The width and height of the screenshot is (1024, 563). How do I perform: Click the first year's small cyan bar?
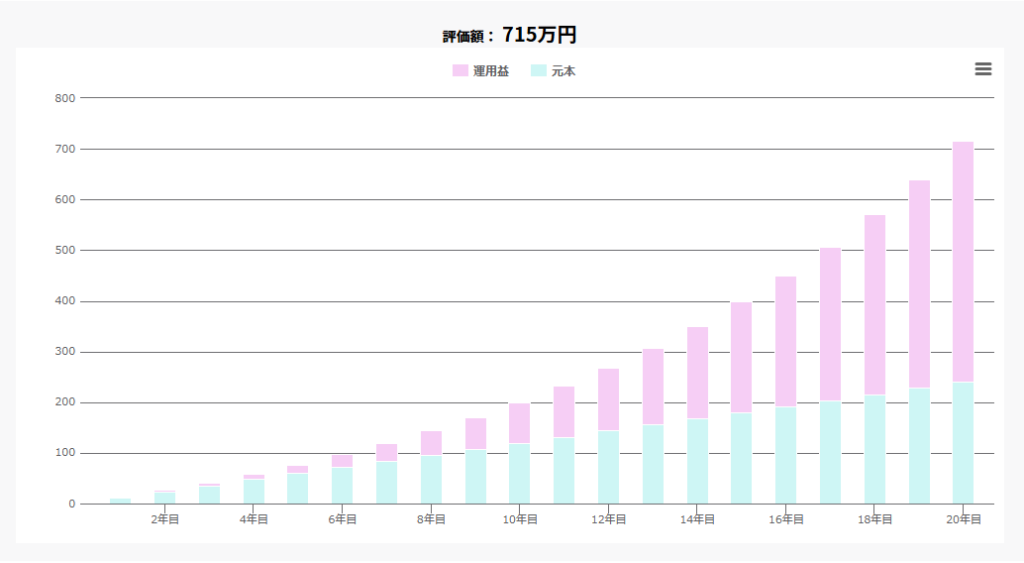tap(120, 500)
